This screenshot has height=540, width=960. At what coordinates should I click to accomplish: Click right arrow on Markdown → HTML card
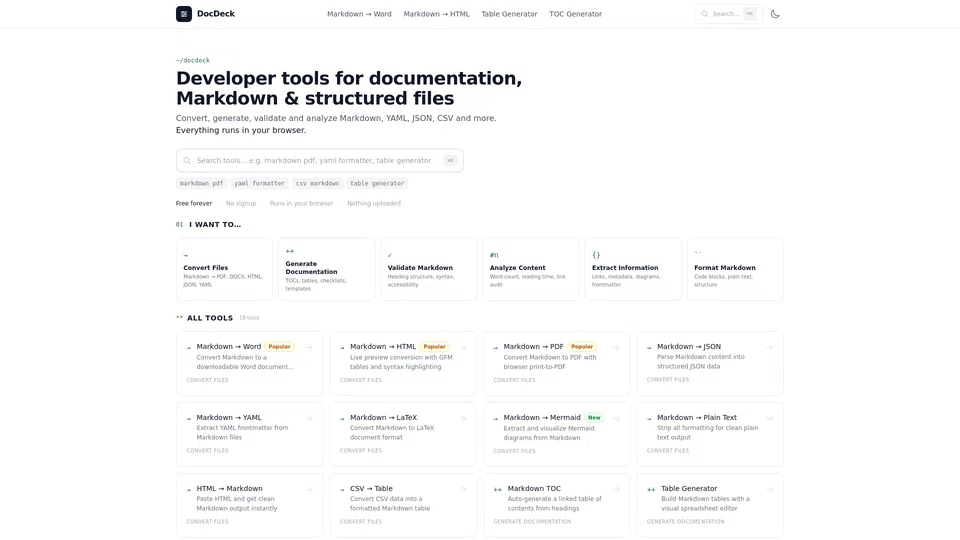[463, 347]
